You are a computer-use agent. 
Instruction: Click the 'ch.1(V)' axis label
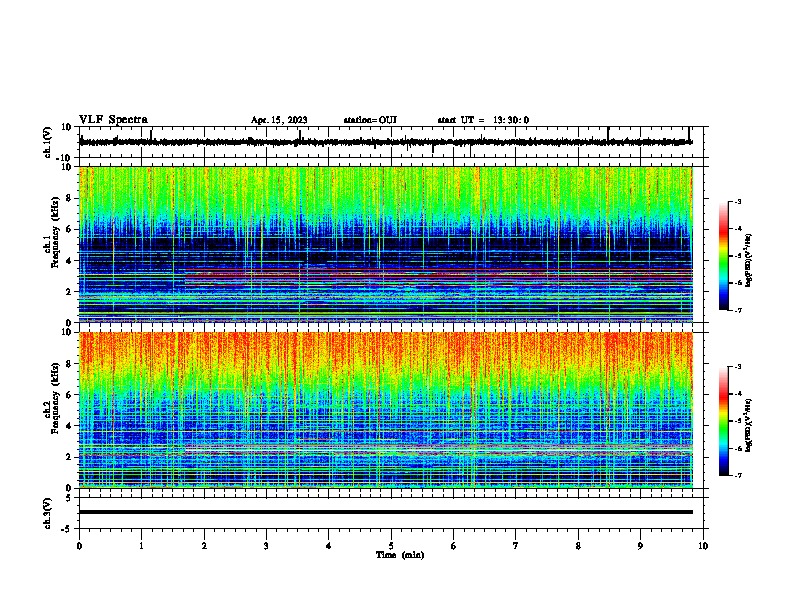[x=48, y=142]
